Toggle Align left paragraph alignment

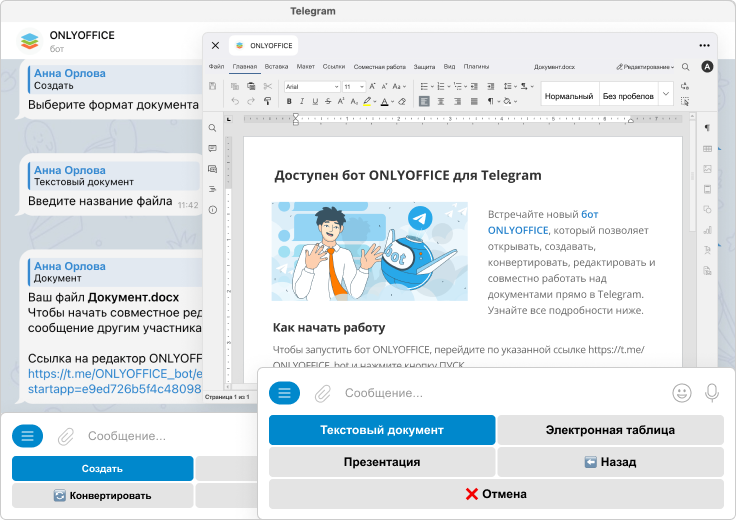click(424, 101)
